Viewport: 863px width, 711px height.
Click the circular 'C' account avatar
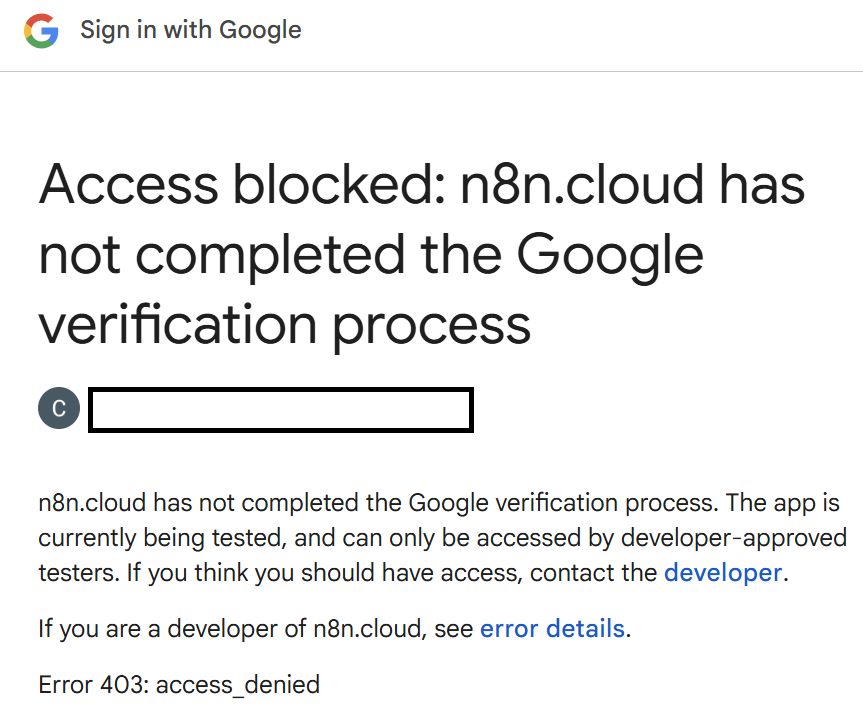tap(59, 410)
